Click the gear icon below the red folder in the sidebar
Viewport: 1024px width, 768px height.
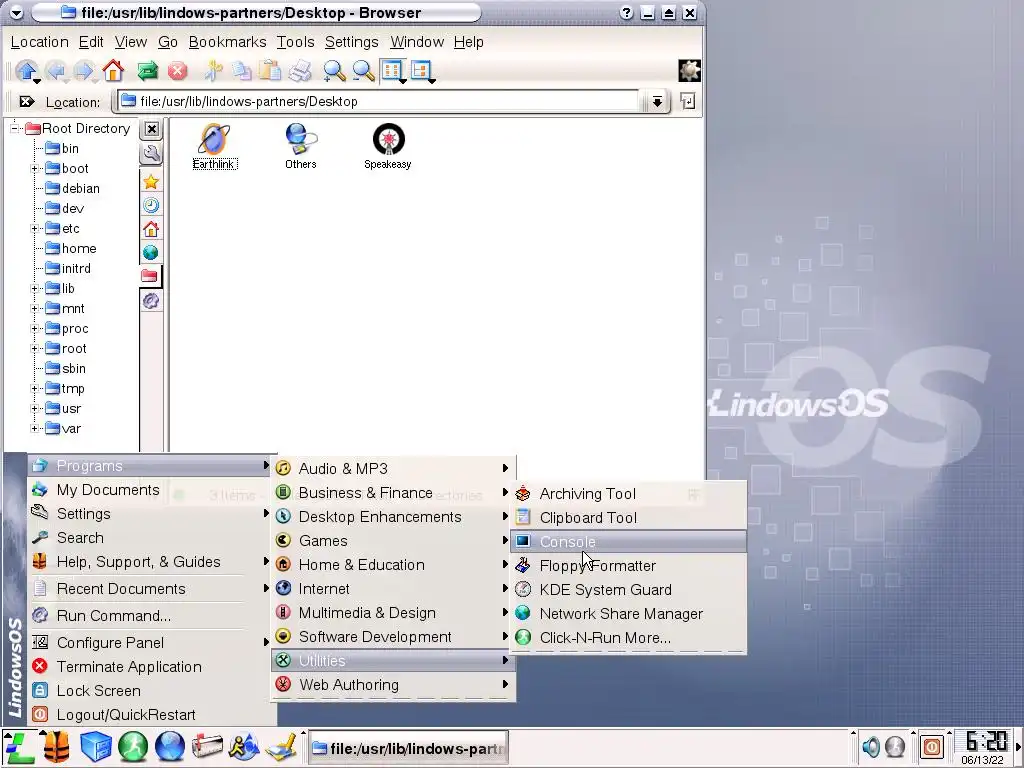[151, 300]
